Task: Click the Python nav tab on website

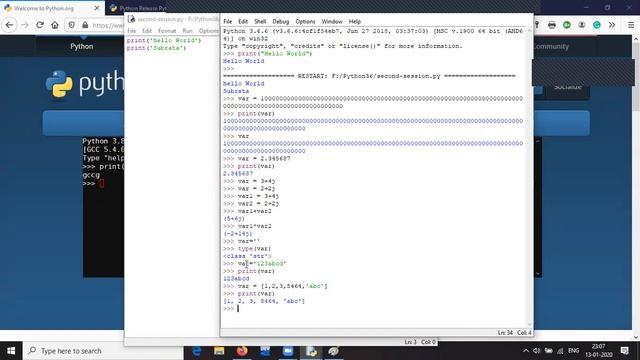Action: [x=82, y=47]
